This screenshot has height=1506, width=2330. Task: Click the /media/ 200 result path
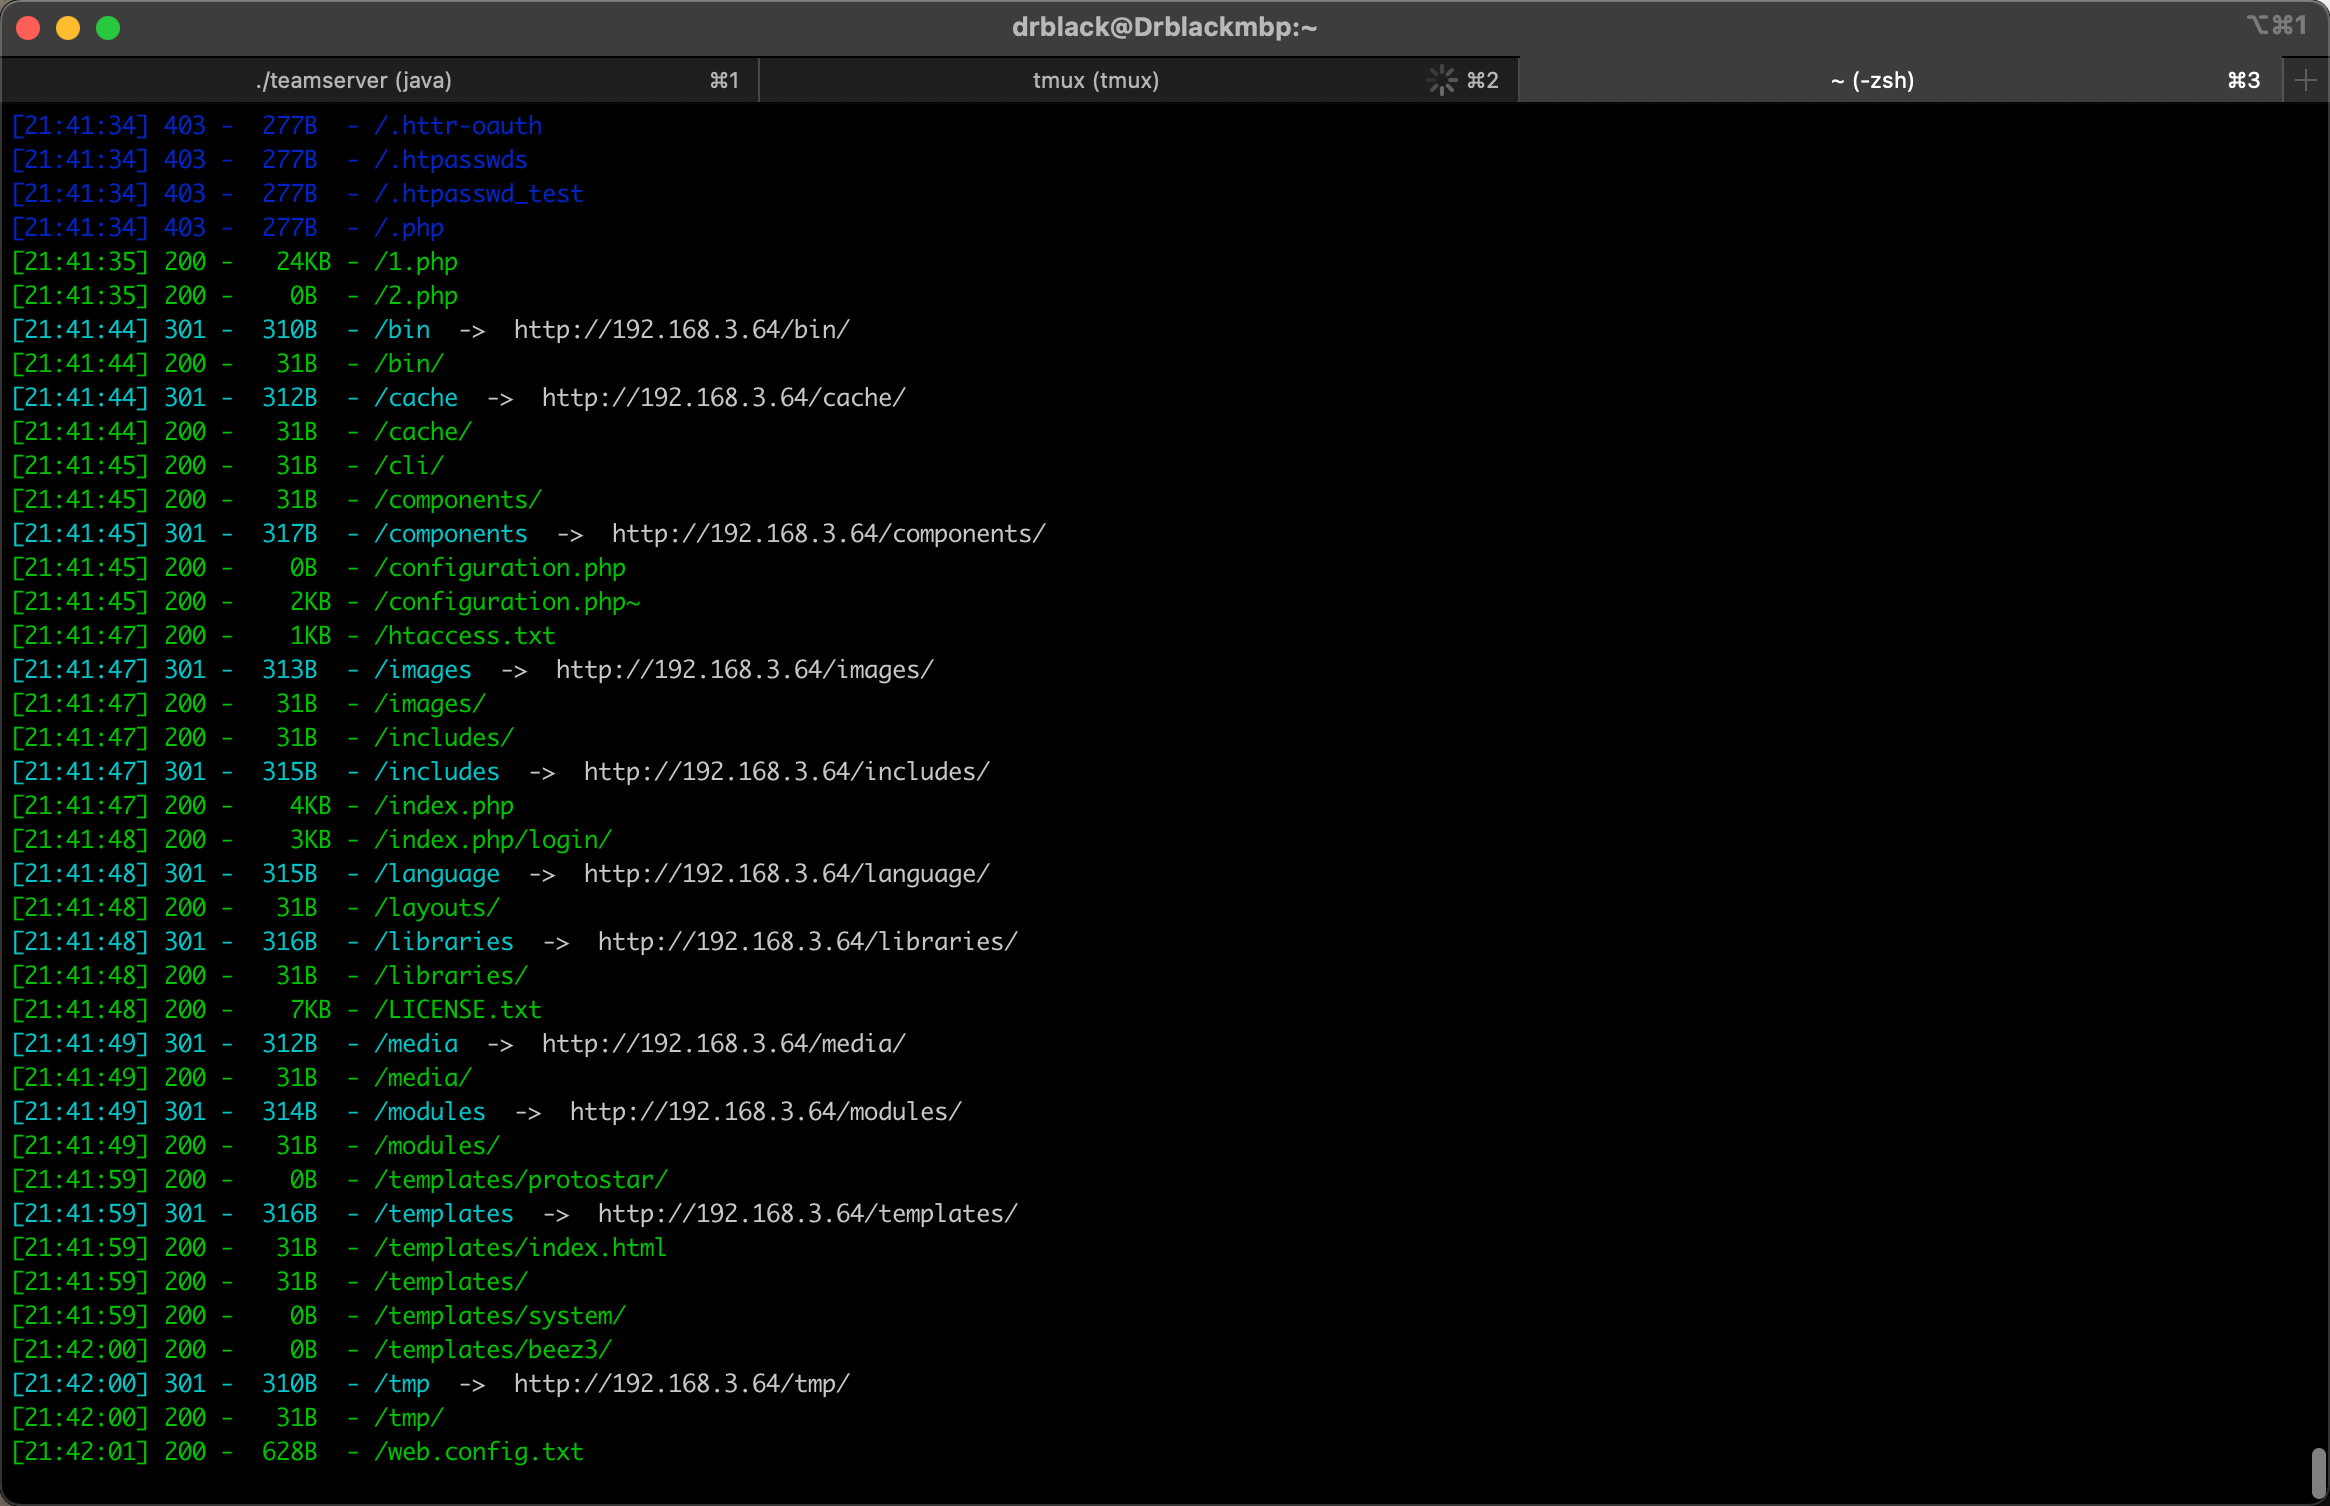pyautogui.click(x=423, y=1078)
